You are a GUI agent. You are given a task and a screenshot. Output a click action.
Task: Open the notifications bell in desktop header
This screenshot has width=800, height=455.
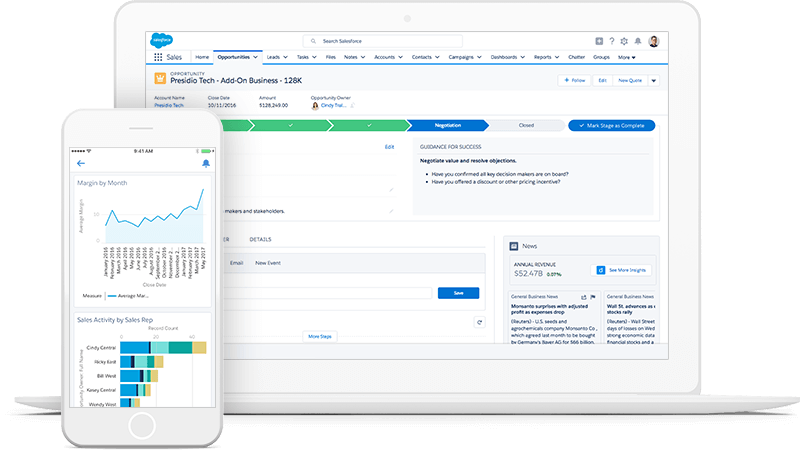[638, 41]
